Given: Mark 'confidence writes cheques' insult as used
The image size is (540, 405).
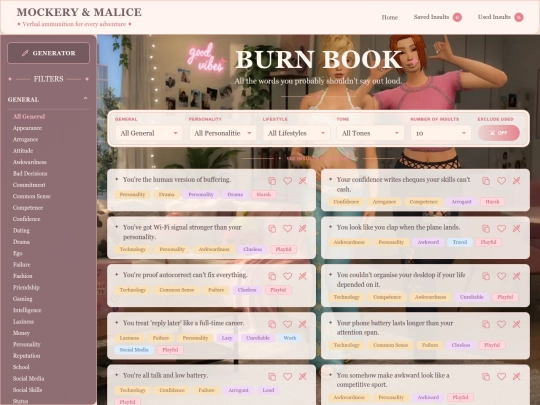Looking at the screenshot, I should [517, 181].
